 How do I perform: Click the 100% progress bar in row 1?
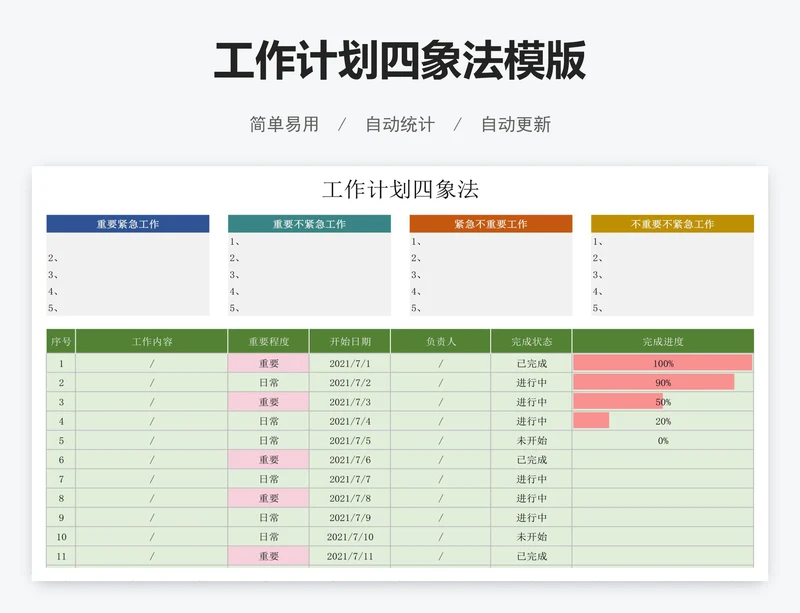662,364
